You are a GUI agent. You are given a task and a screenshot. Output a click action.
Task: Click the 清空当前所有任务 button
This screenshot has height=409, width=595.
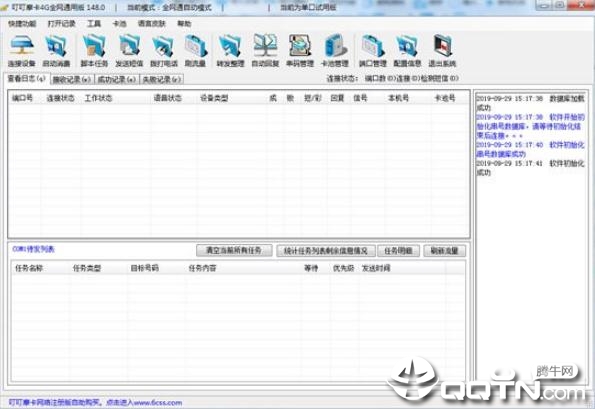point(234,250)
